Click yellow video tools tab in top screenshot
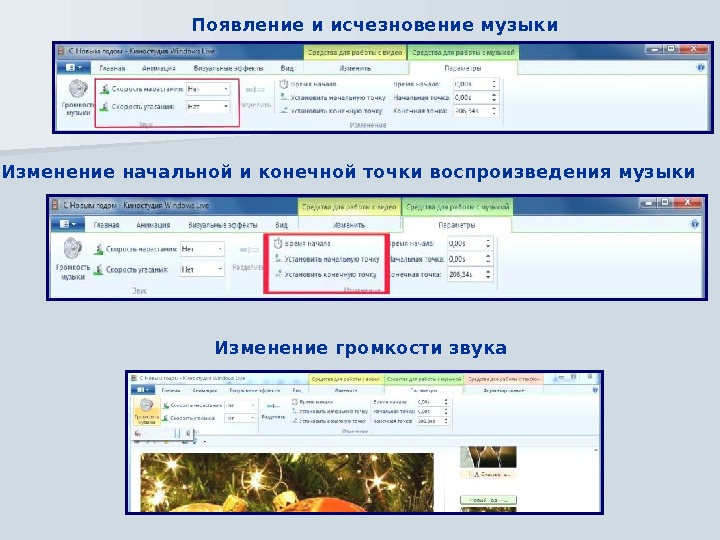The height and width of the screenshot is (540, 720). click(x=355, y=52)
